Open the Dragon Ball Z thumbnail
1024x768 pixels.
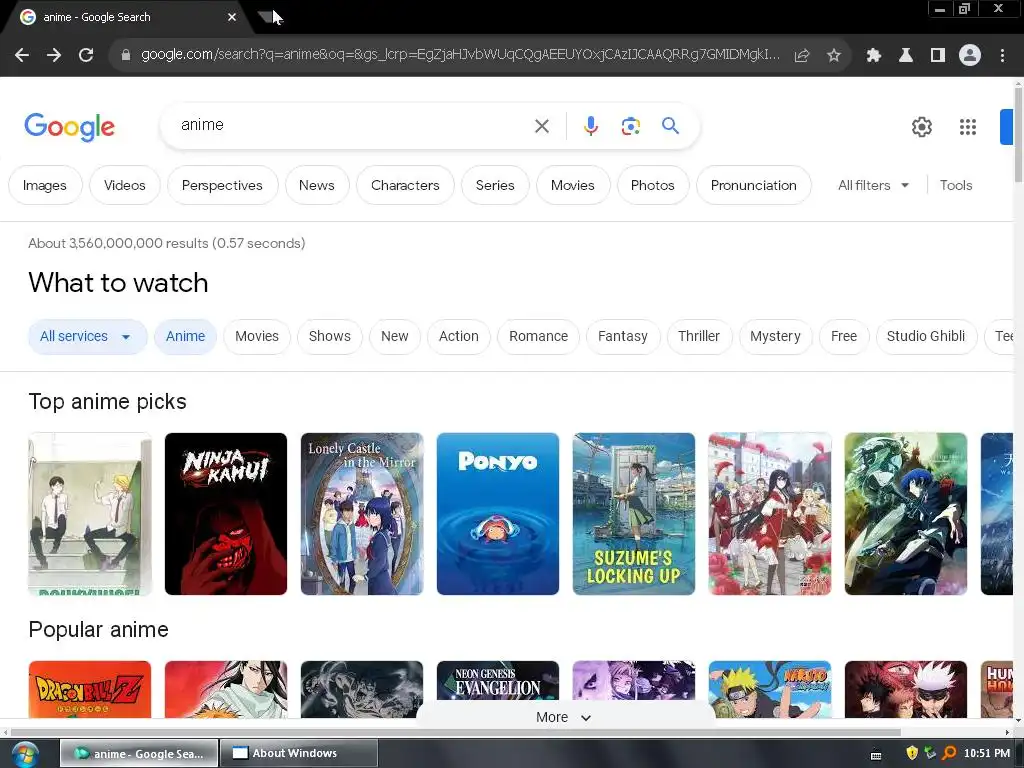click(x=90, y=689)
